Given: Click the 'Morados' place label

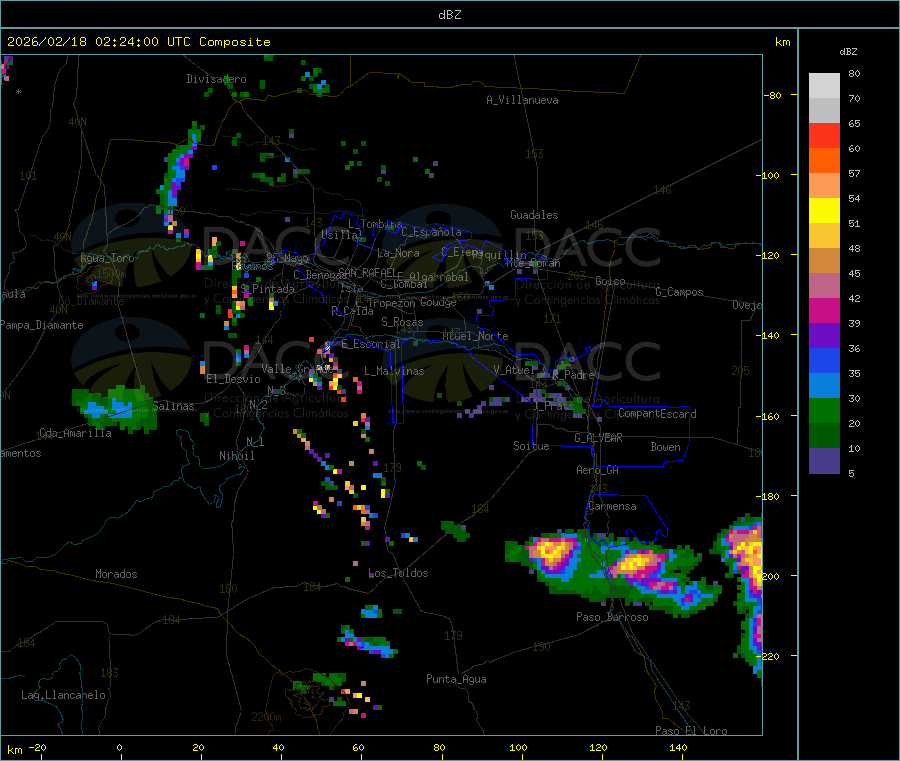Looking at the screenshot, I should 116,574.
